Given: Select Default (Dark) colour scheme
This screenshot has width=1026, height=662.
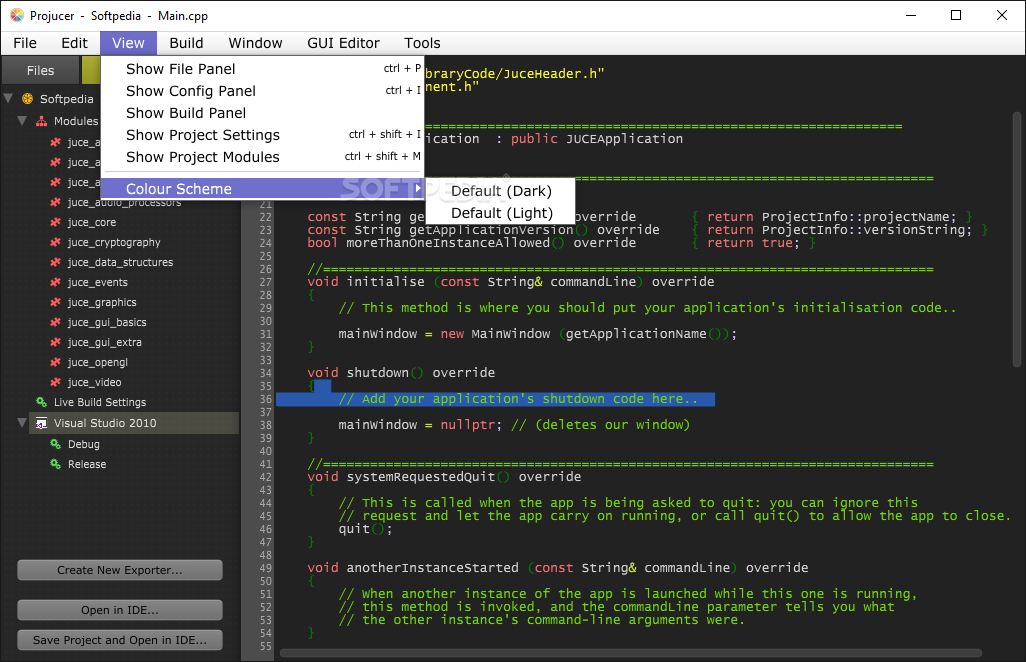Looking at the screenshot, I should tap(501, 191).
